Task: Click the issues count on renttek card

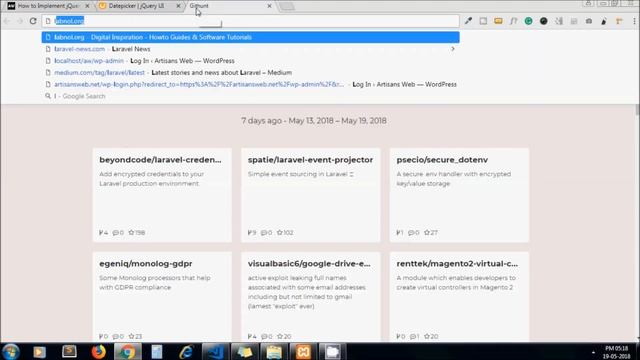Action: (414, 336)
